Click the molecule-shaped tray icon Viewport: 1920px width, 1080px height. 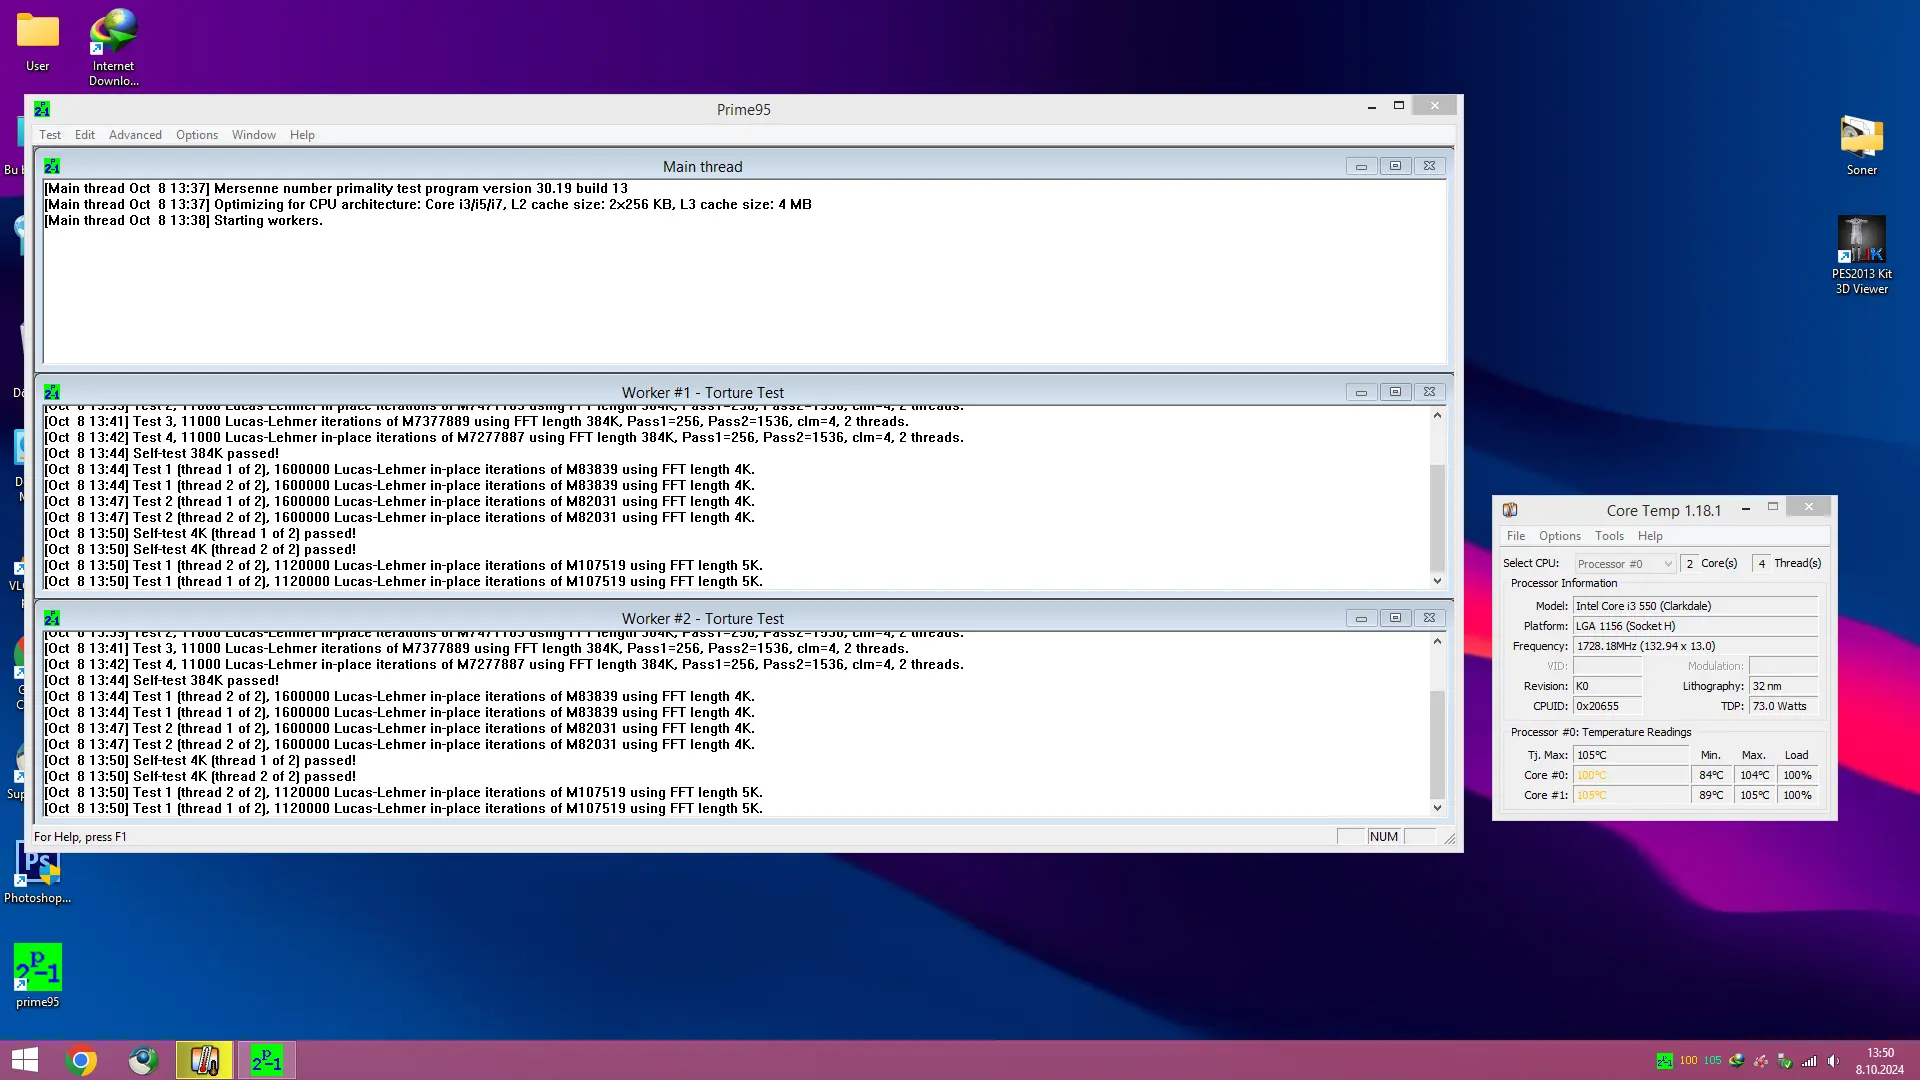(1761, 1061)
